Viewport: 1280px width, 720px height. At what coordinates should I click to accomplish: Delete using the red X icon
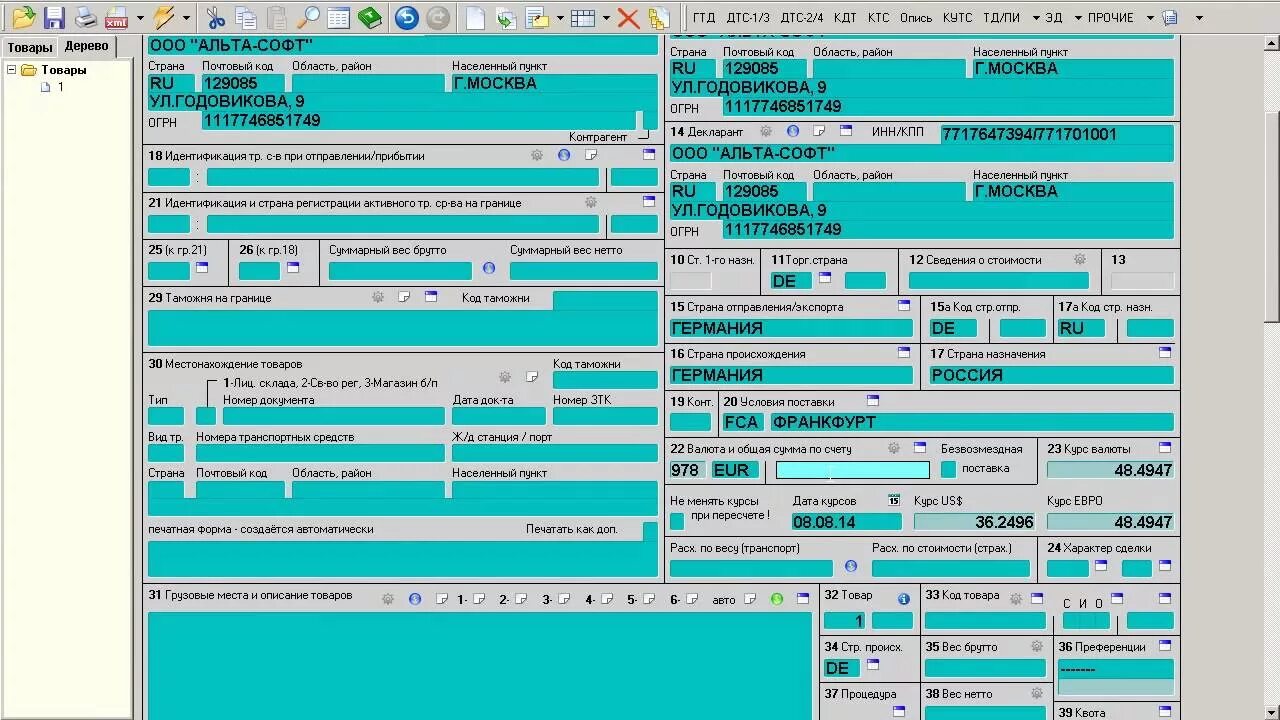click(x=628, y=17)
